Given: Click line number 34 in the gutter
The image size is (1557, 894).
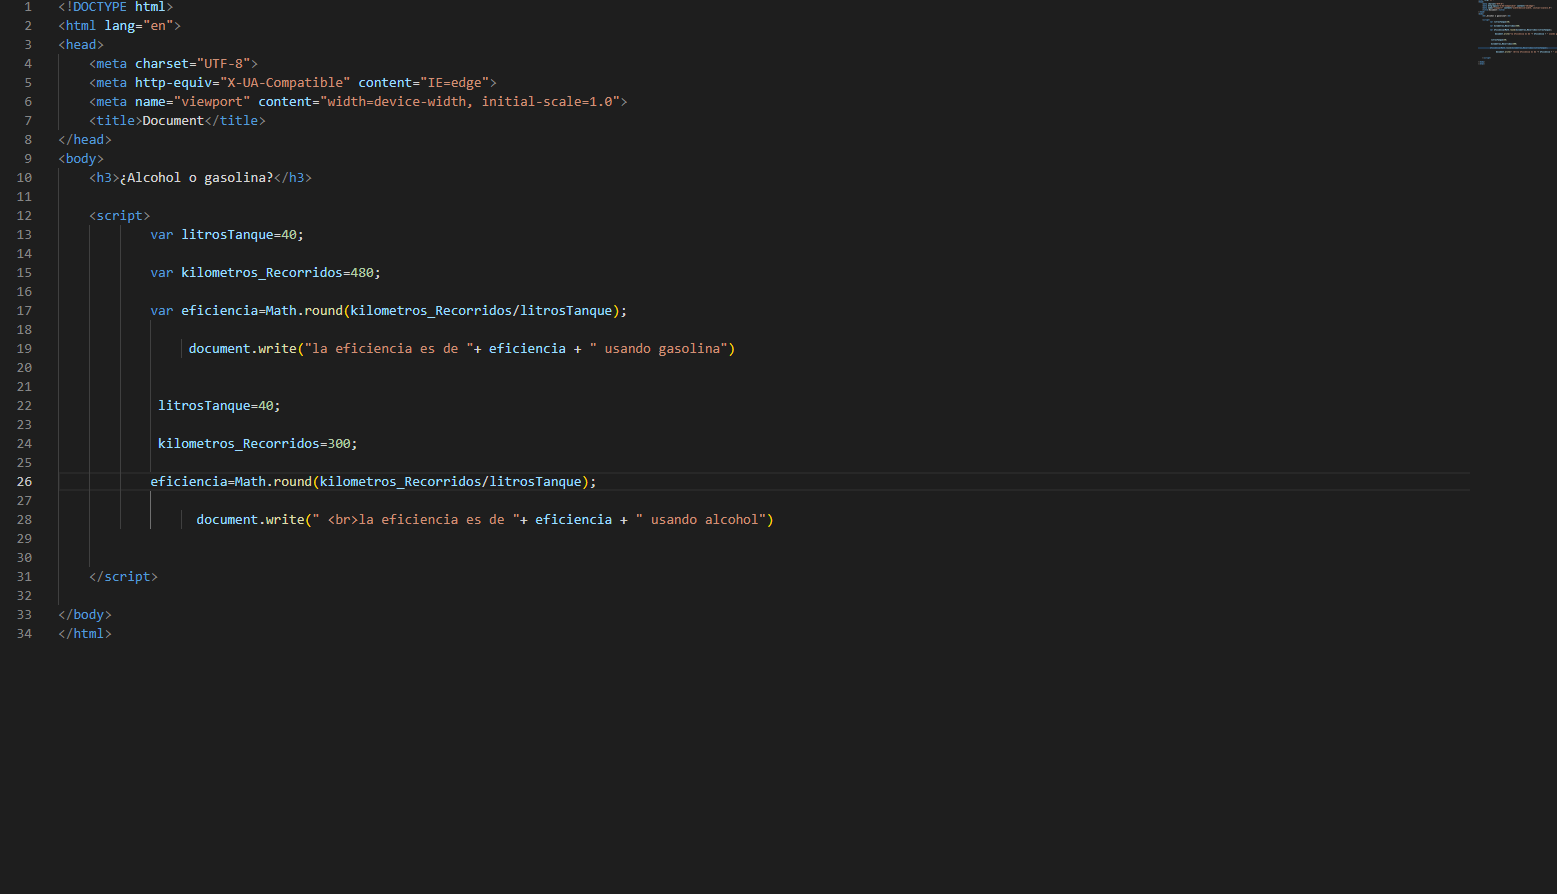Looking at the screenshot, I should (24, 634).
